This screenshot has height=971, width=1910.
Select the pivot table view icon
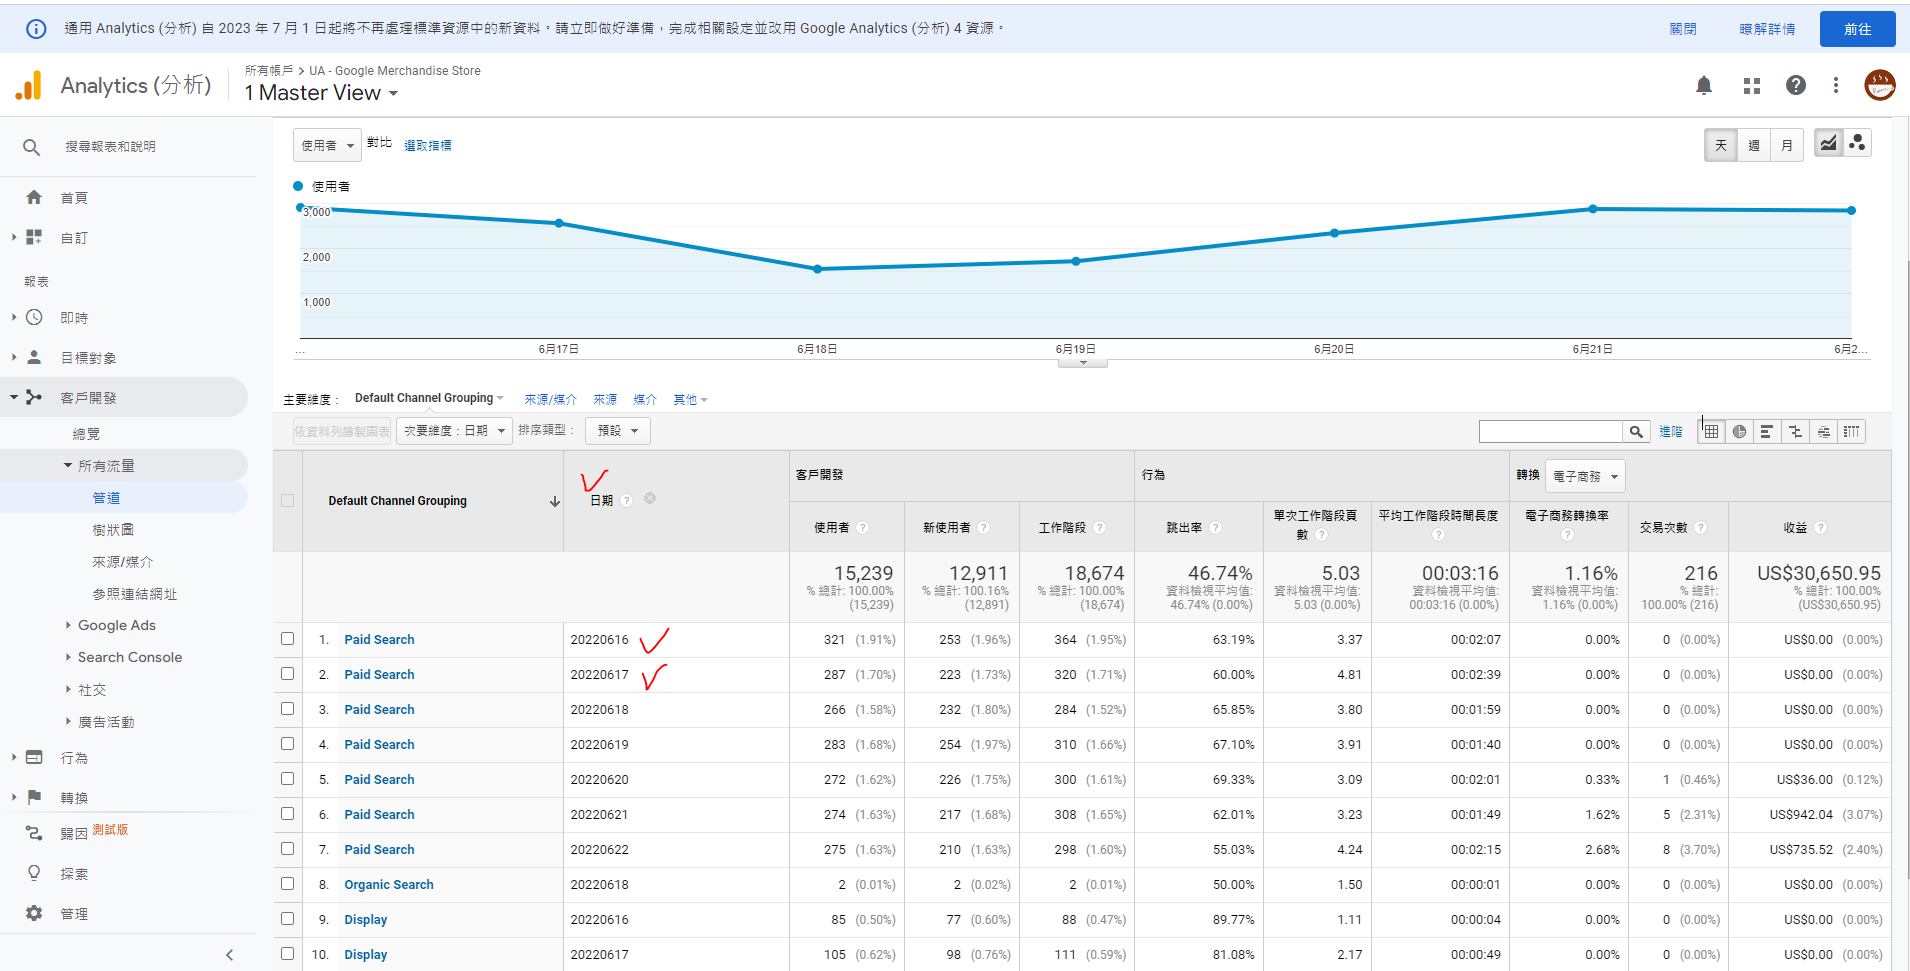click(x=1852, y=432)
